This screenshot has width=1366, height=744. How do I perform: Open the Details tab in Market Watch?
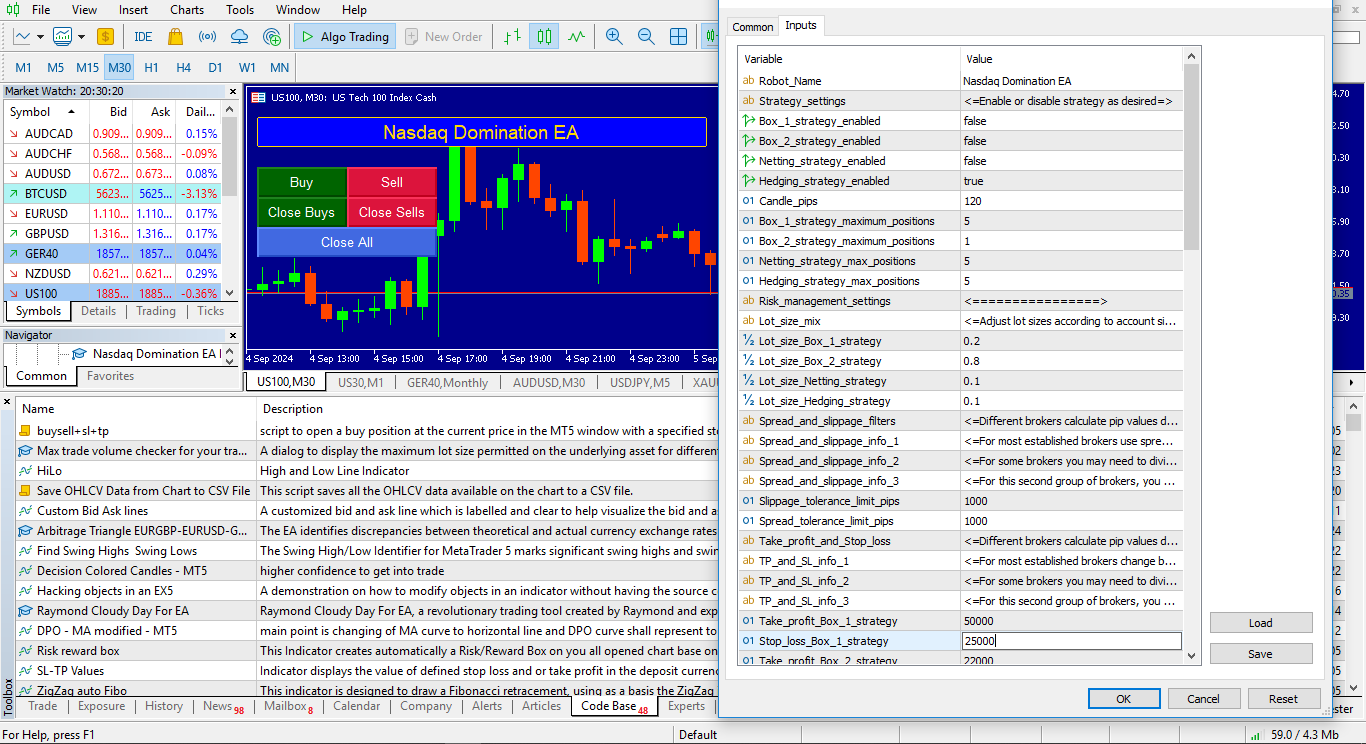tap(98, 311)
